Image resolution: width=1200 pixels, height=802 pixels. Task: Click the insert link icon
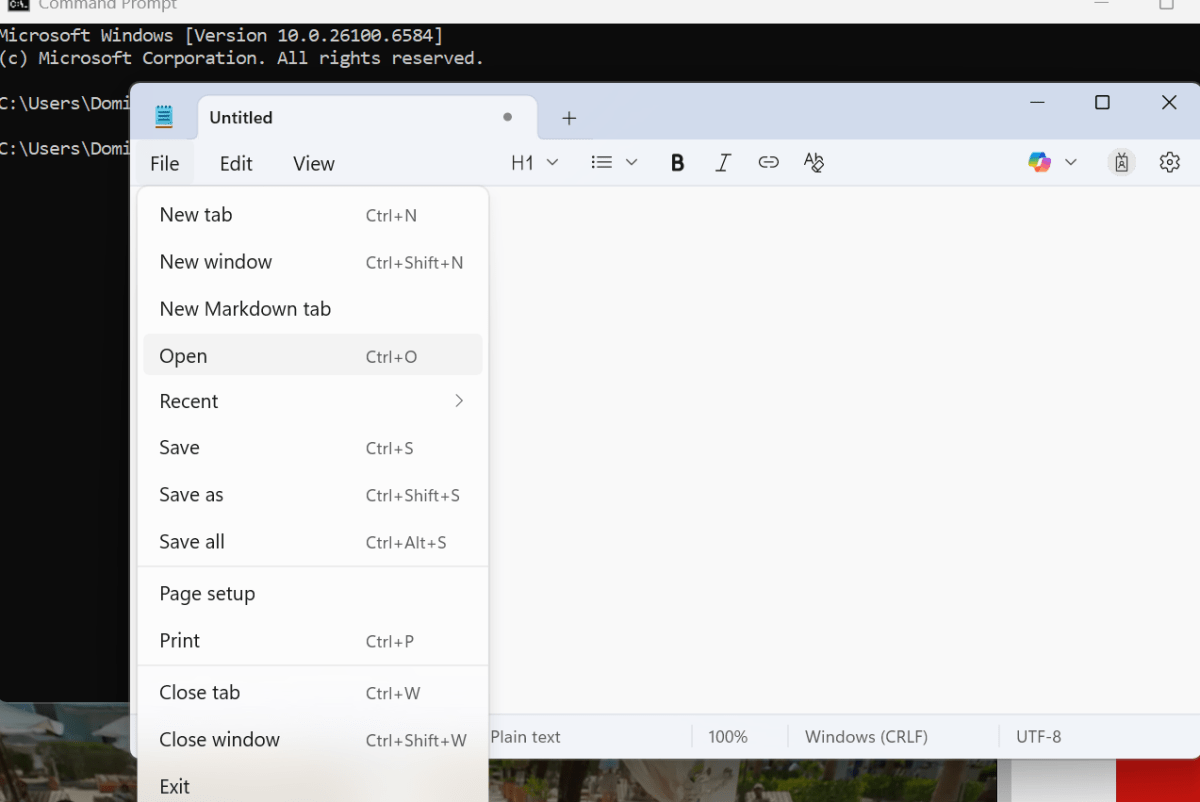click(x=768, y=163)
